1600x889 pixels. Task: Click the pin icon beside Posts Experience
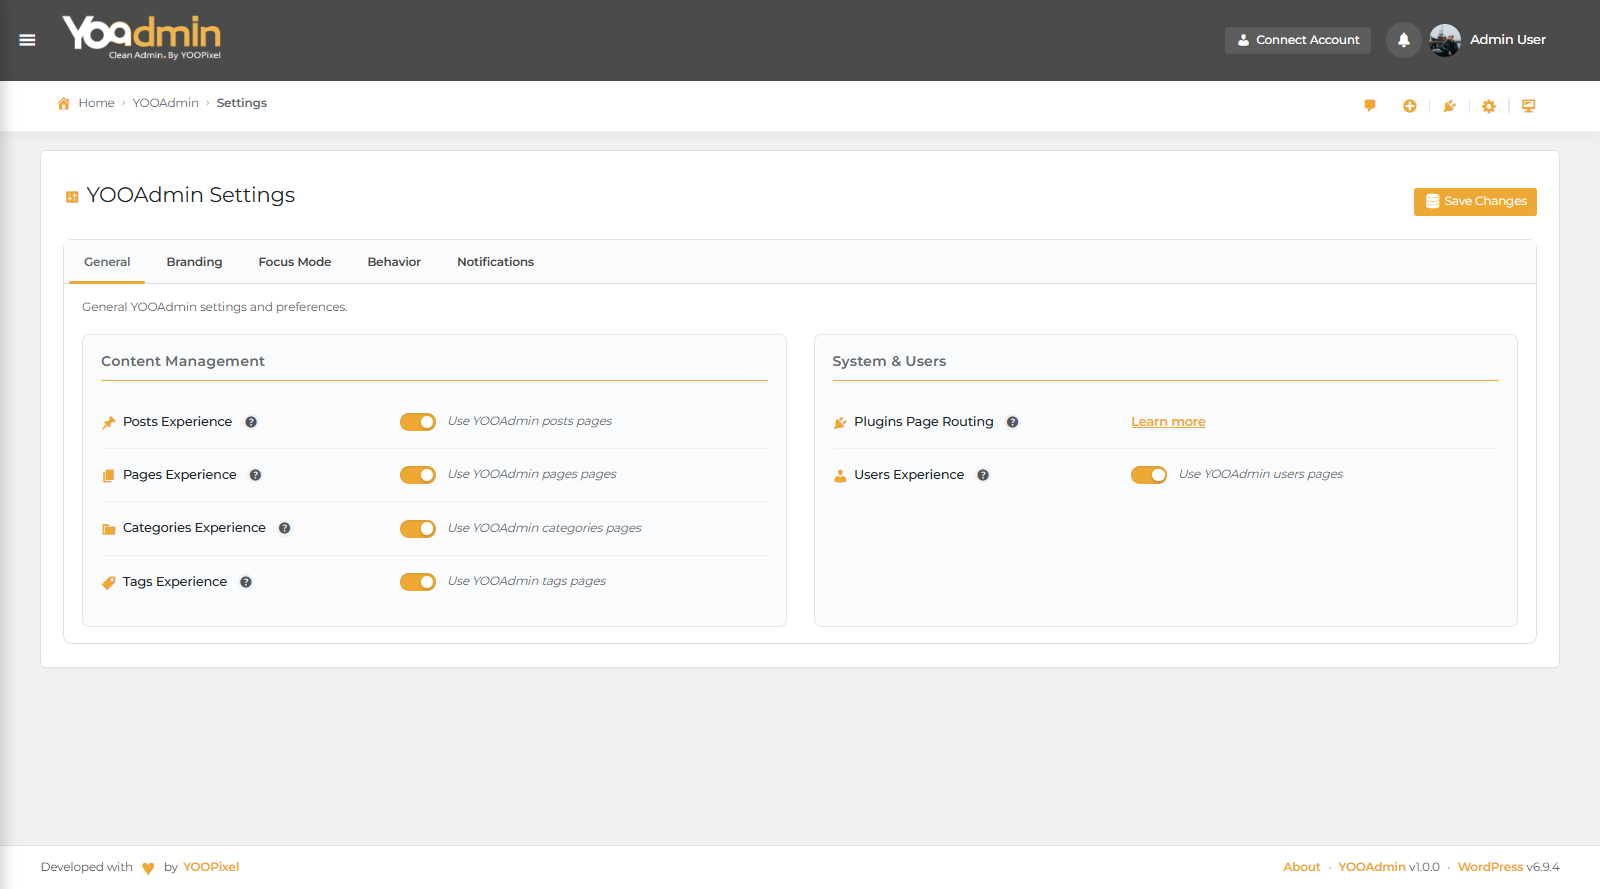[x=109, y=423]
